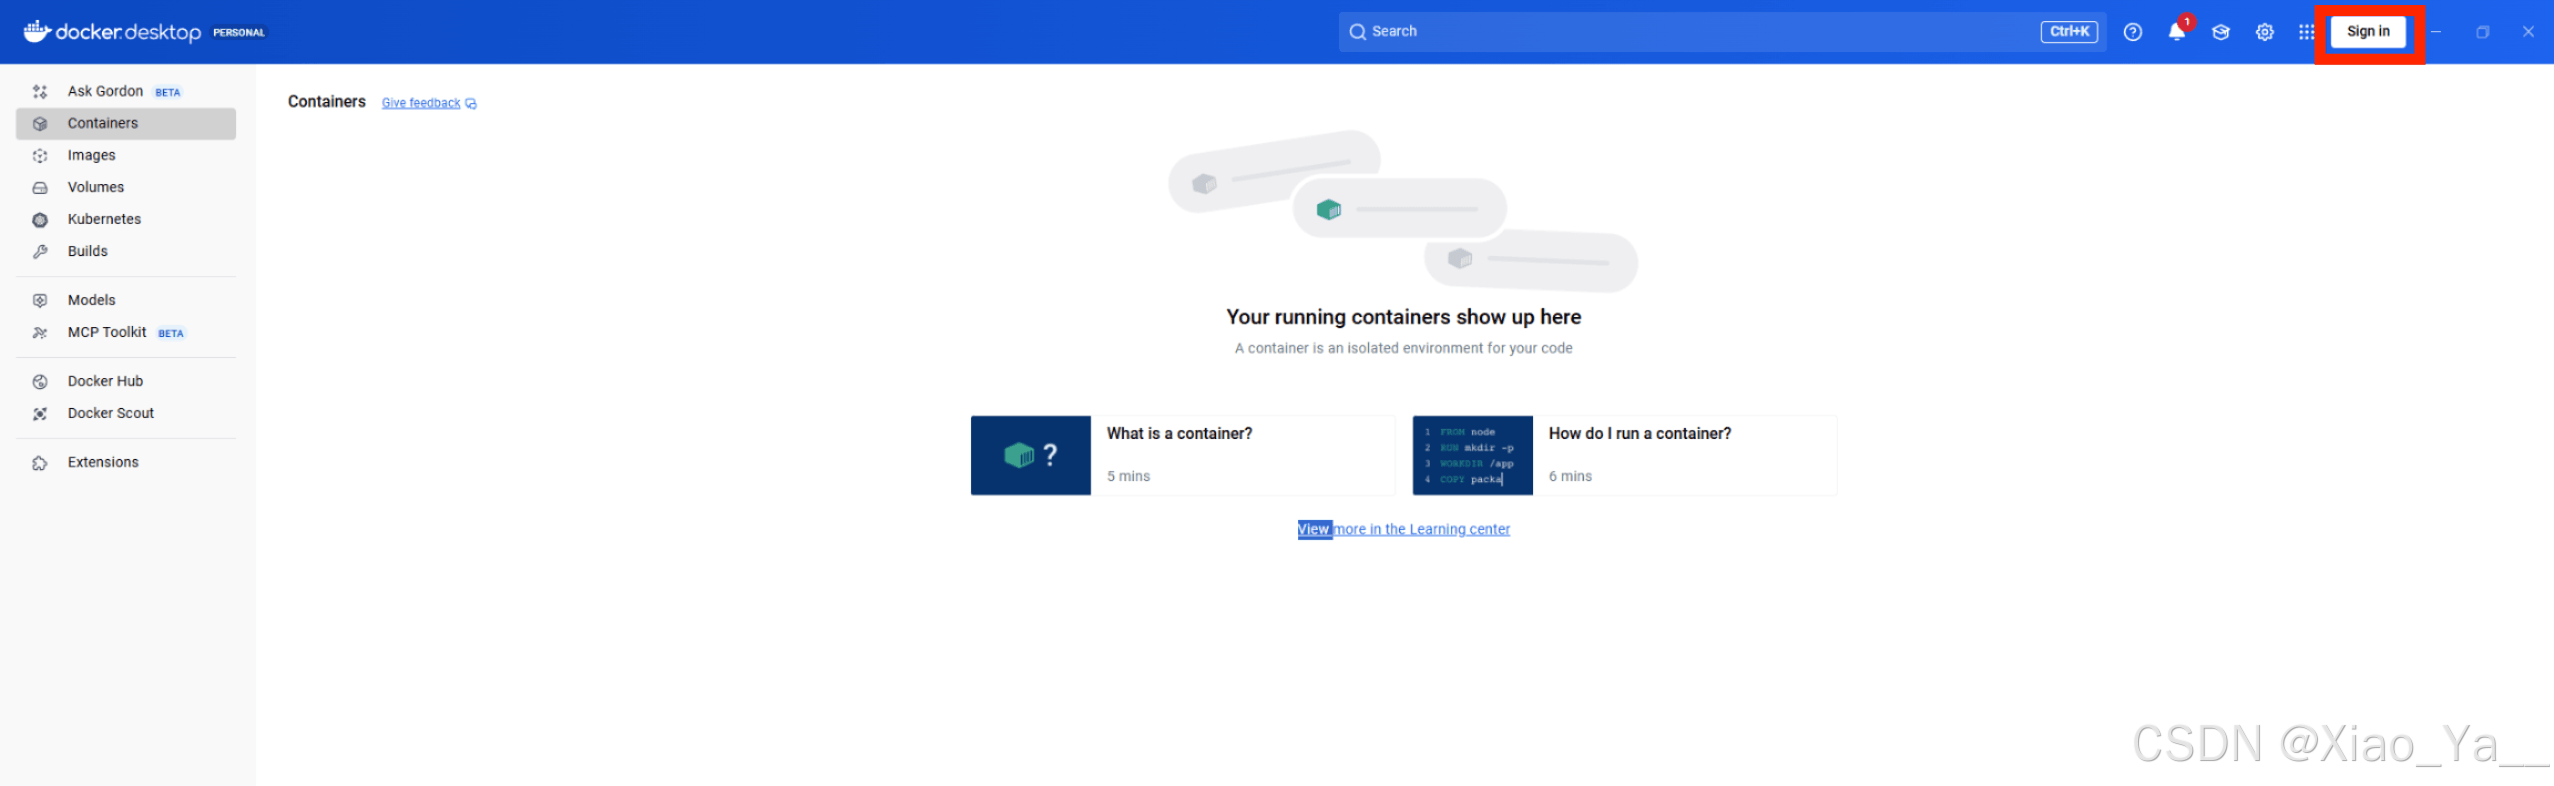
Task: Open MCP Toolkit in the sidebar
Action: [x=126, y=332]
